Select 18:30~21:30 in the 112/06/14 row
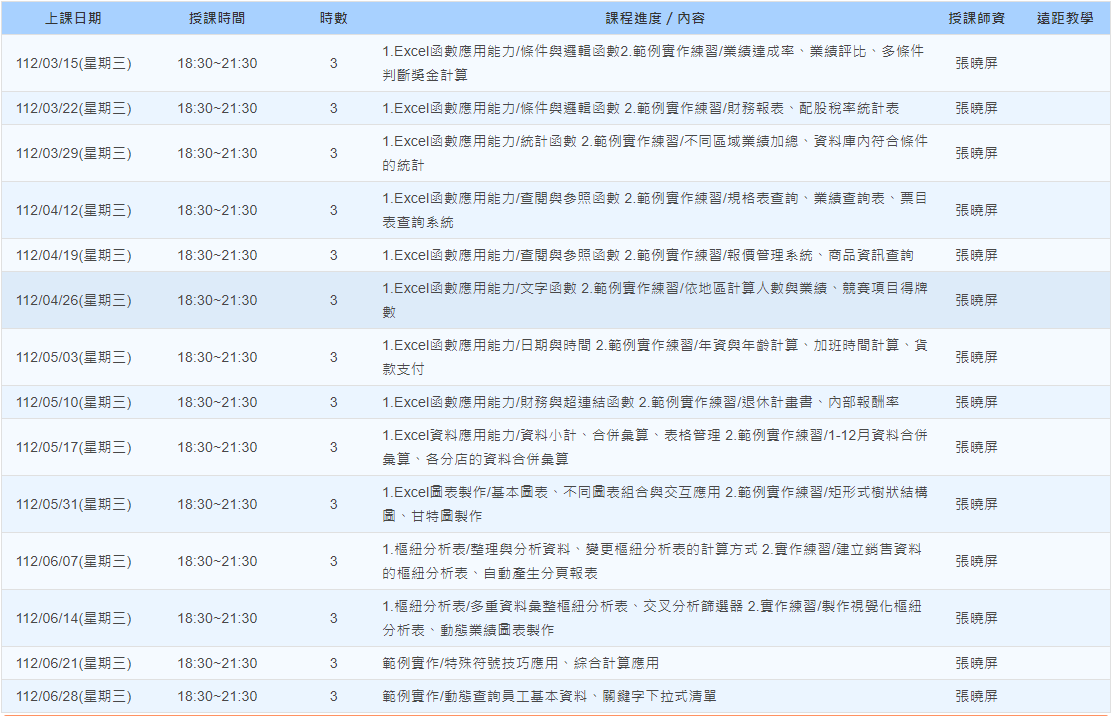The width and height of the screenshot is (1111, 716). [217, 618]
